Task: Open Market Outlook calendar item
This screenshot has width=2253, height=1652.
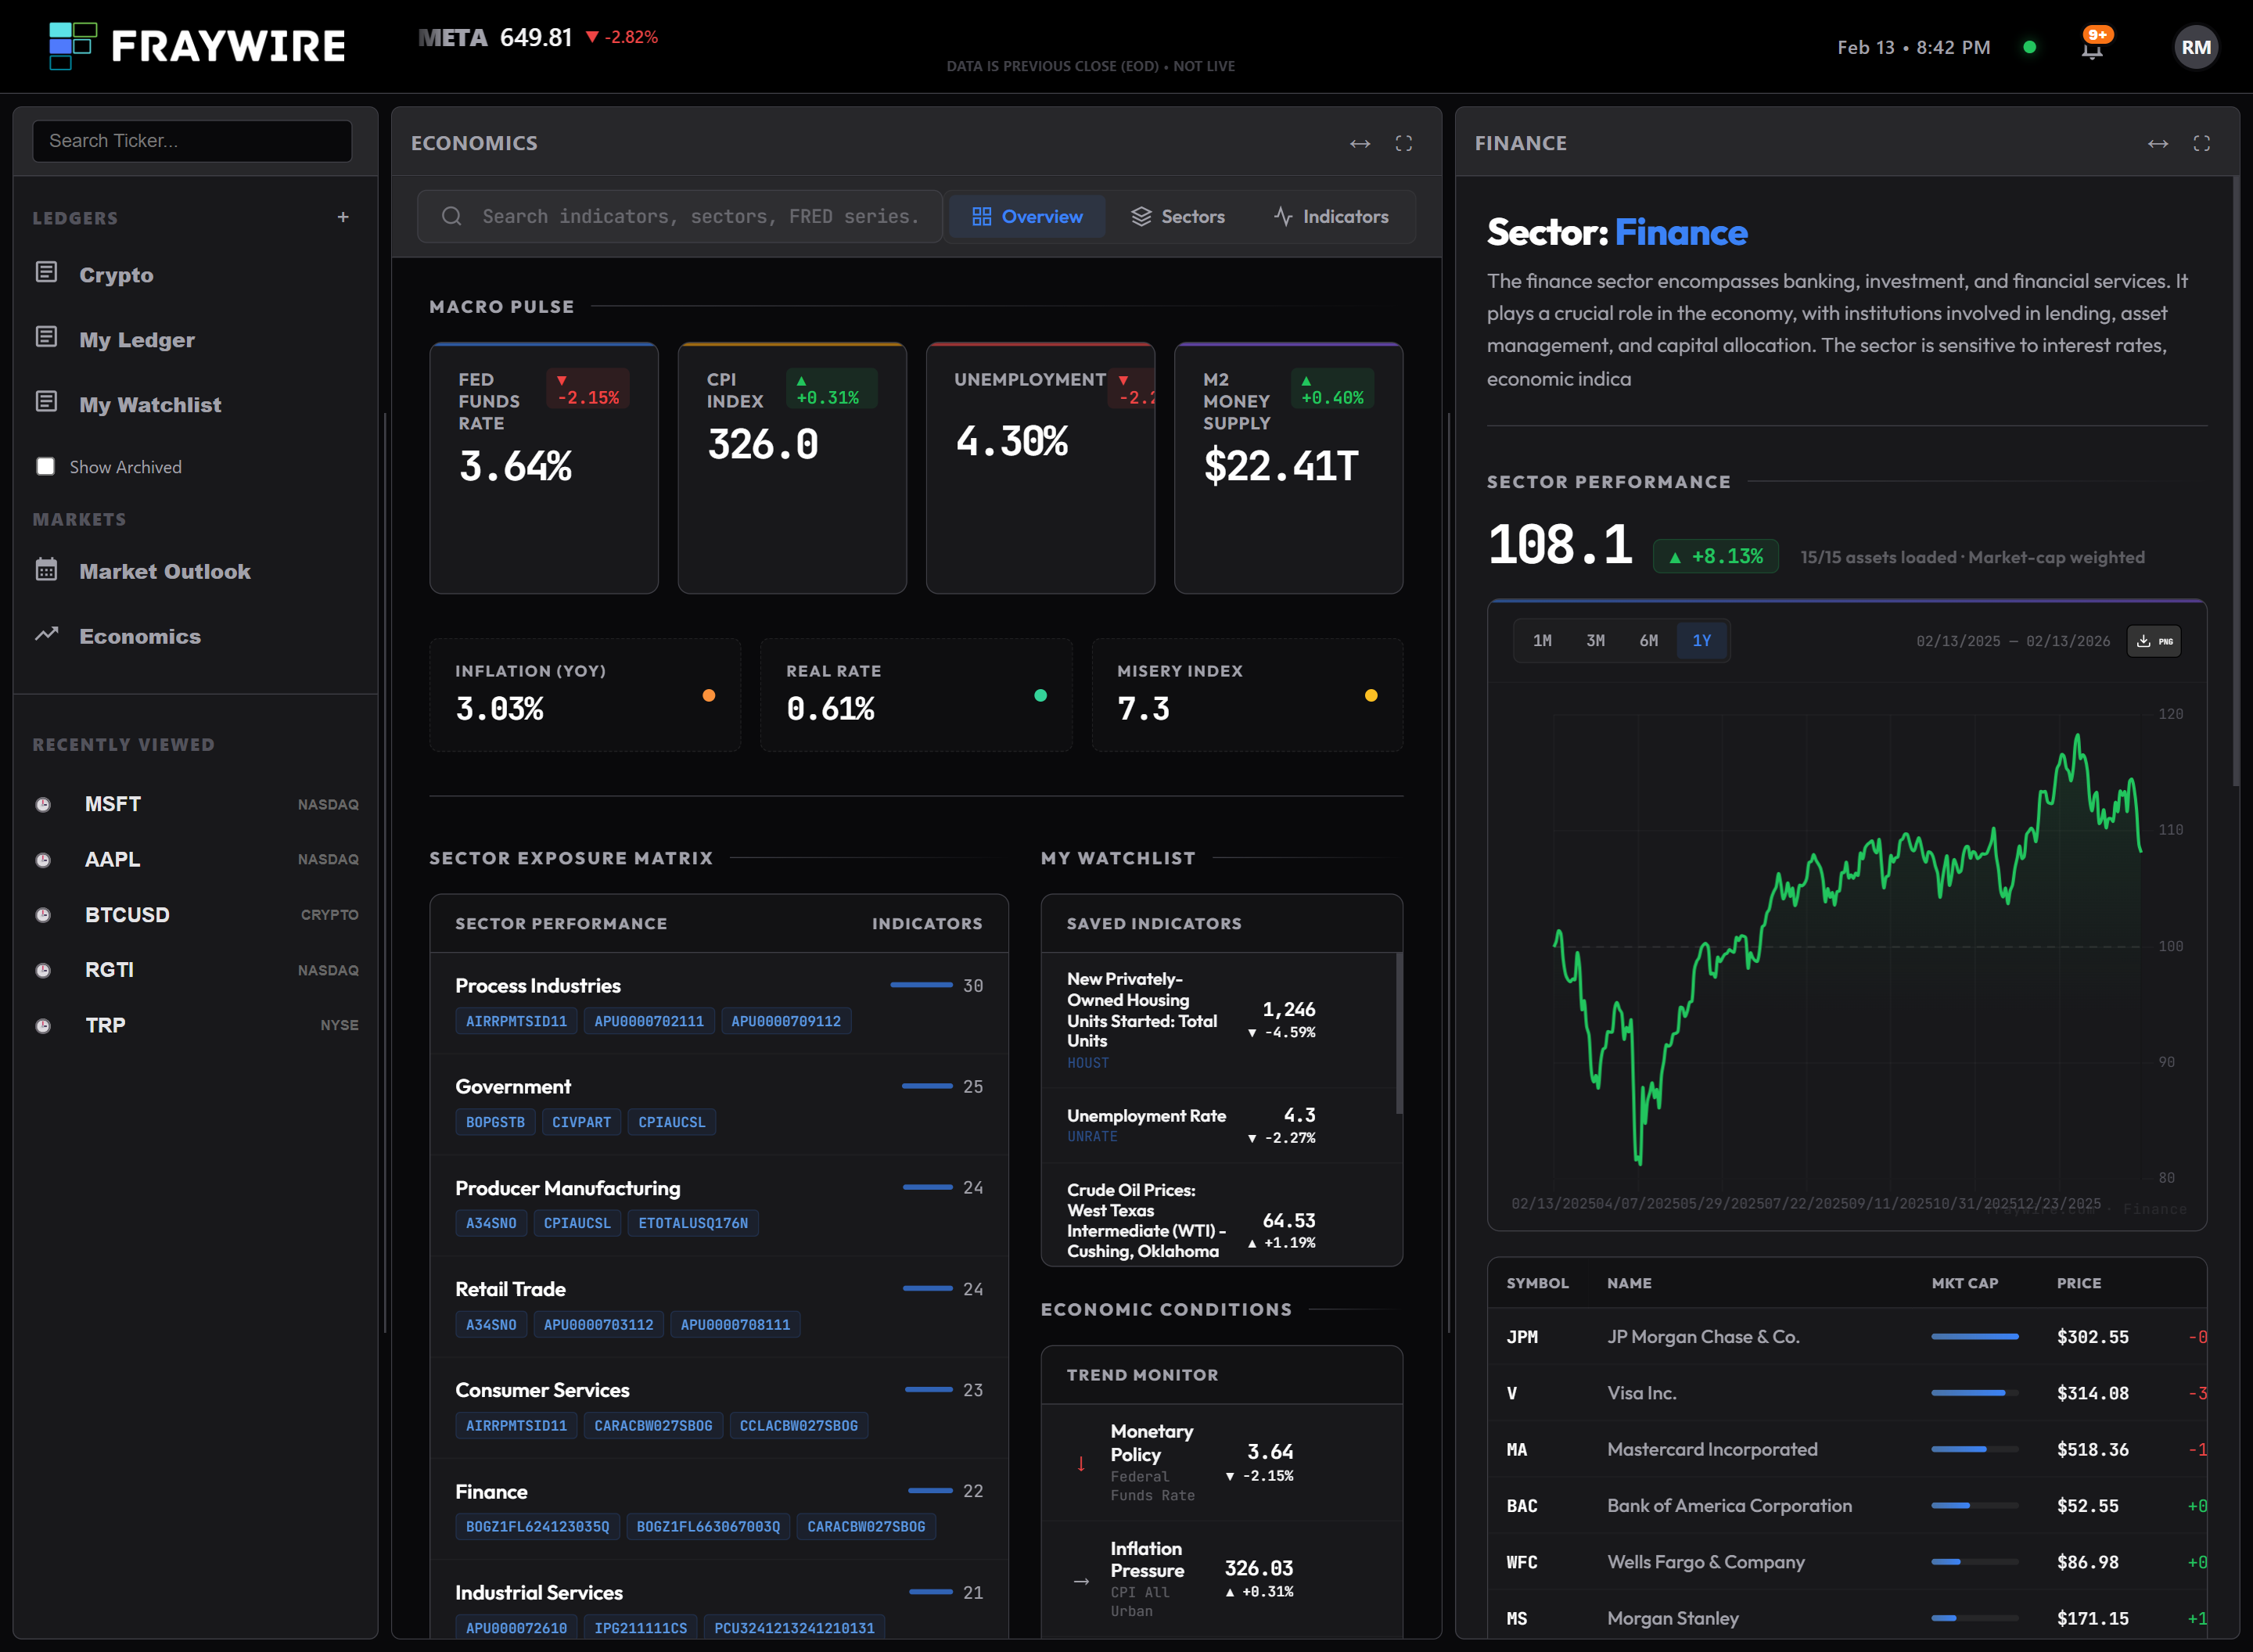Action: tap(164, 571)
